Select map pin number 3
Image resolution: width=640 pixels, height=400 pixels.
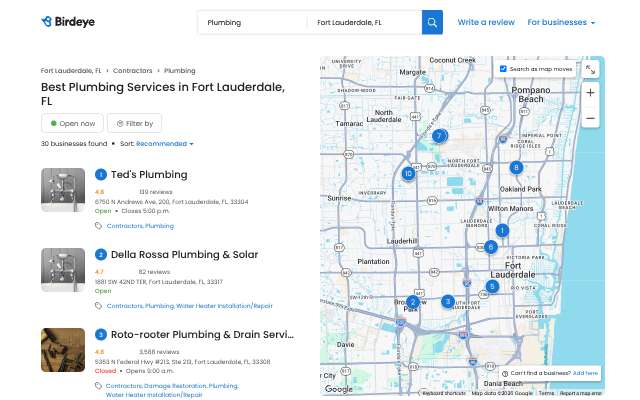448,301
